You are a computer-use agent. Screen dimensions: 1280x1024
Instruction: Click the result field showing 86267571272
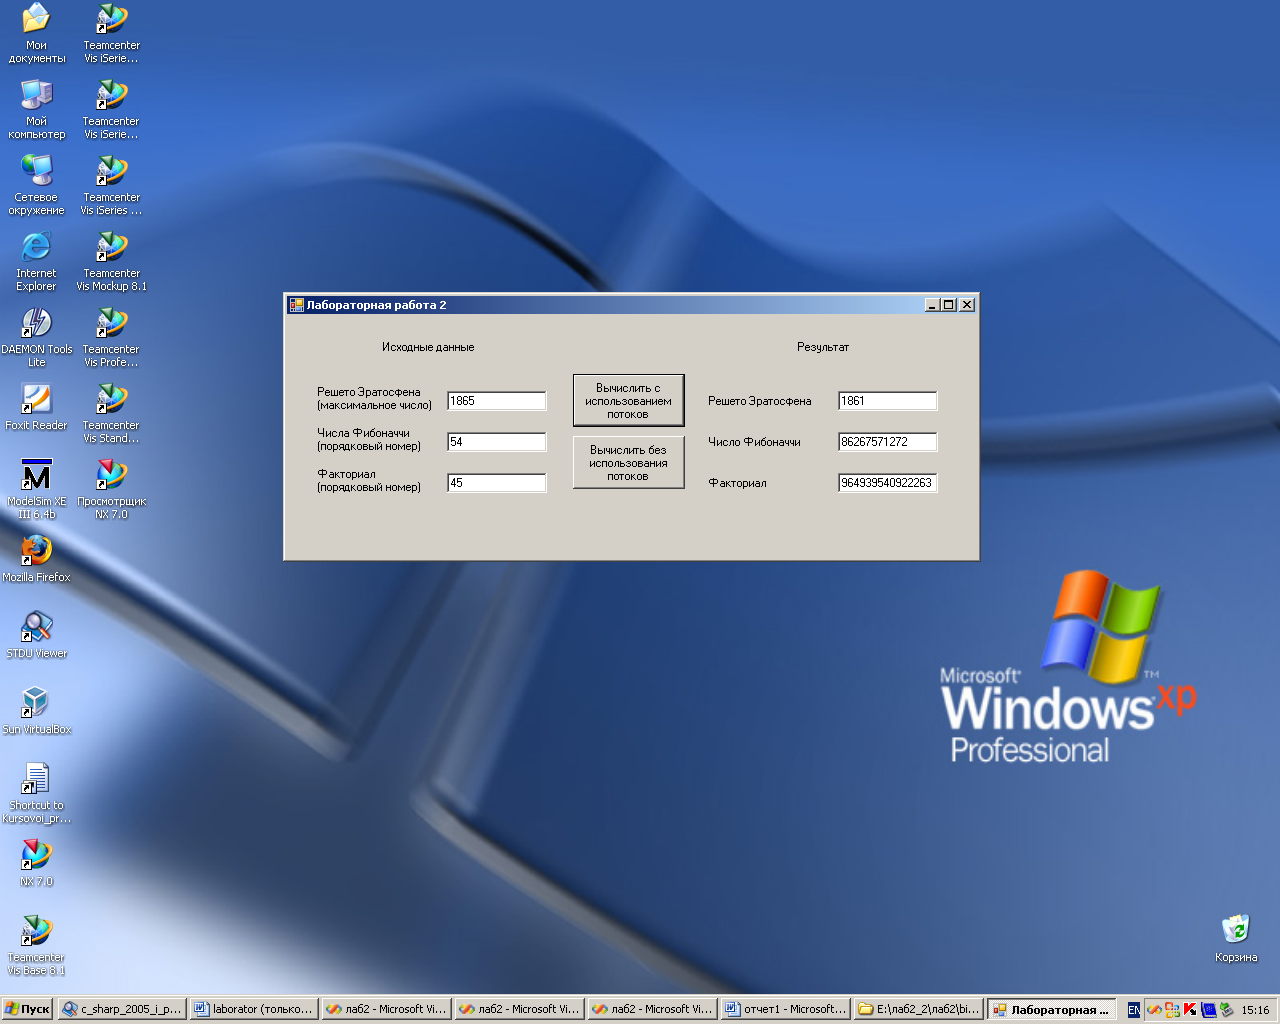click(888, 442)
